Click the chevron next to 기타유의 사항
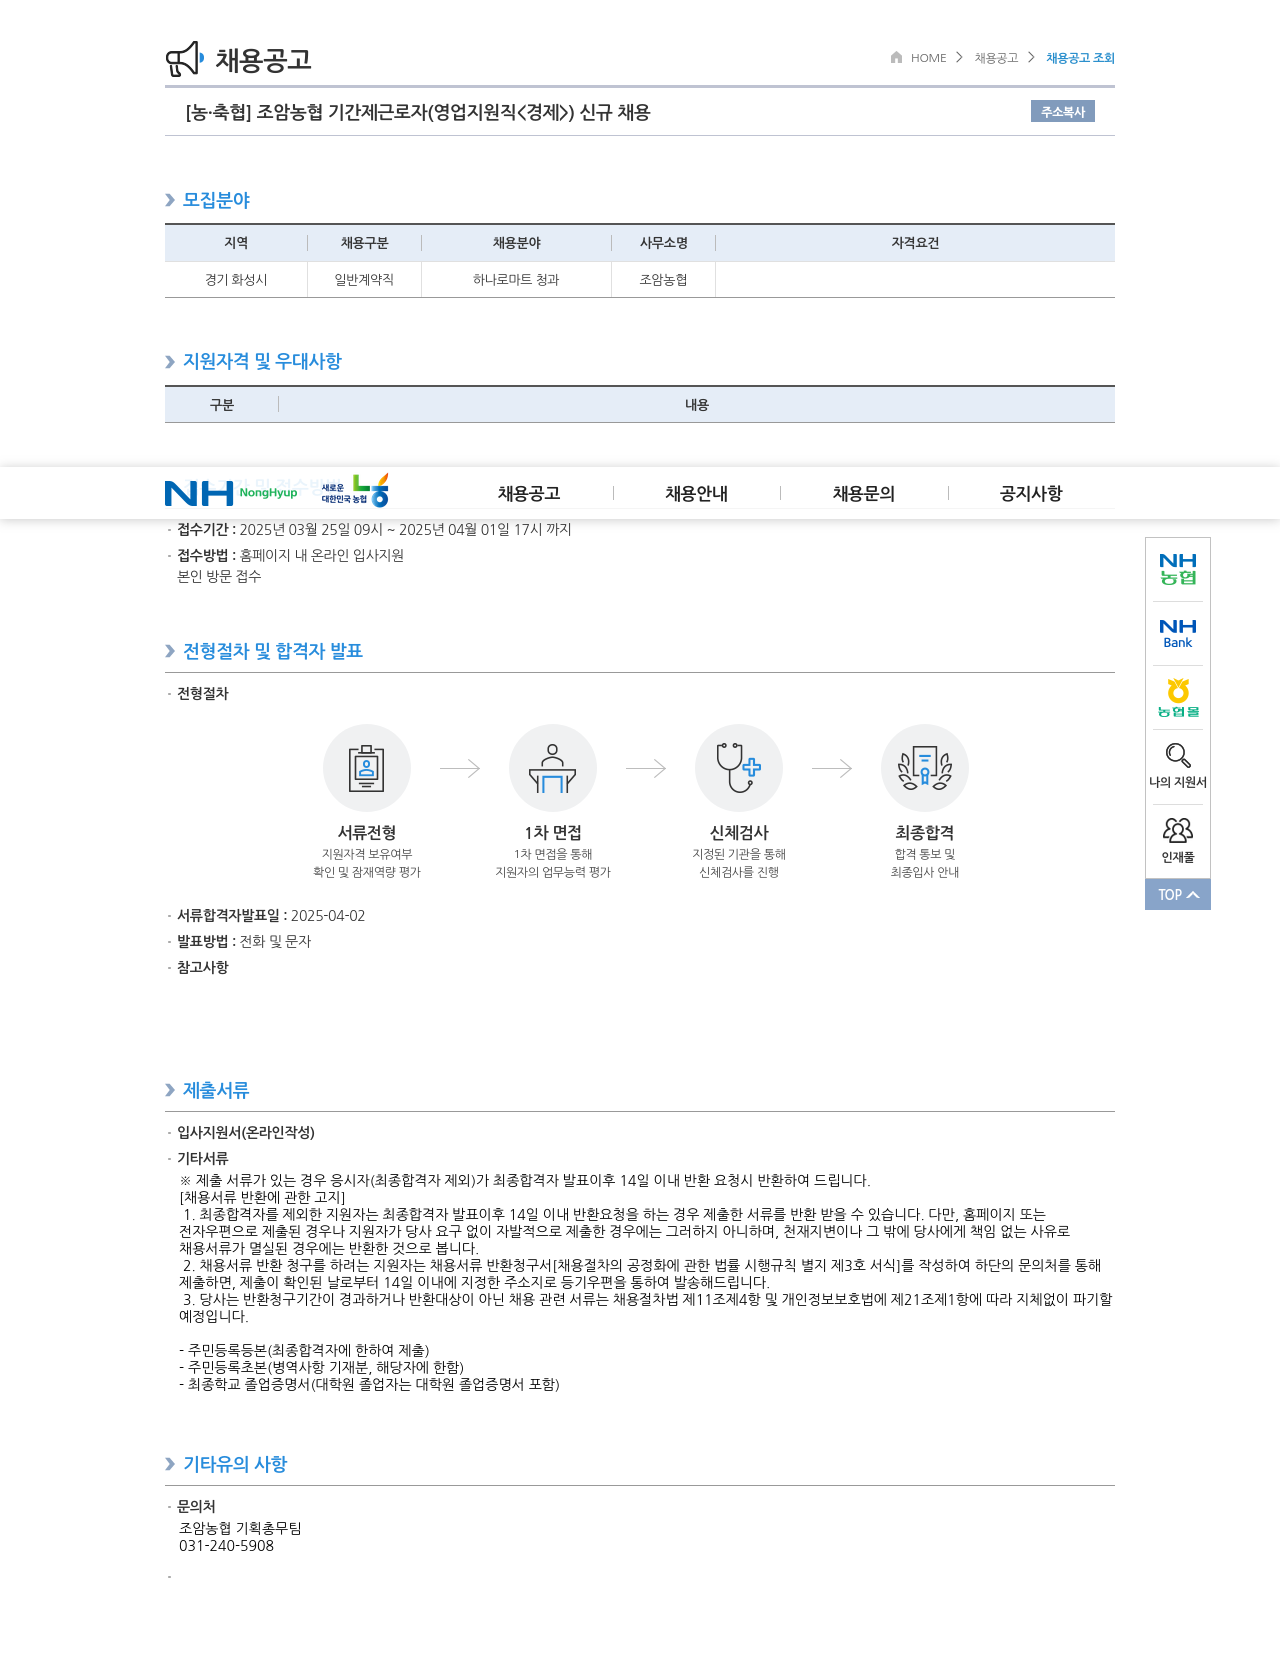Image resolution: width=1280 pixels, height=1654 pixels. tap(170, 1464)
